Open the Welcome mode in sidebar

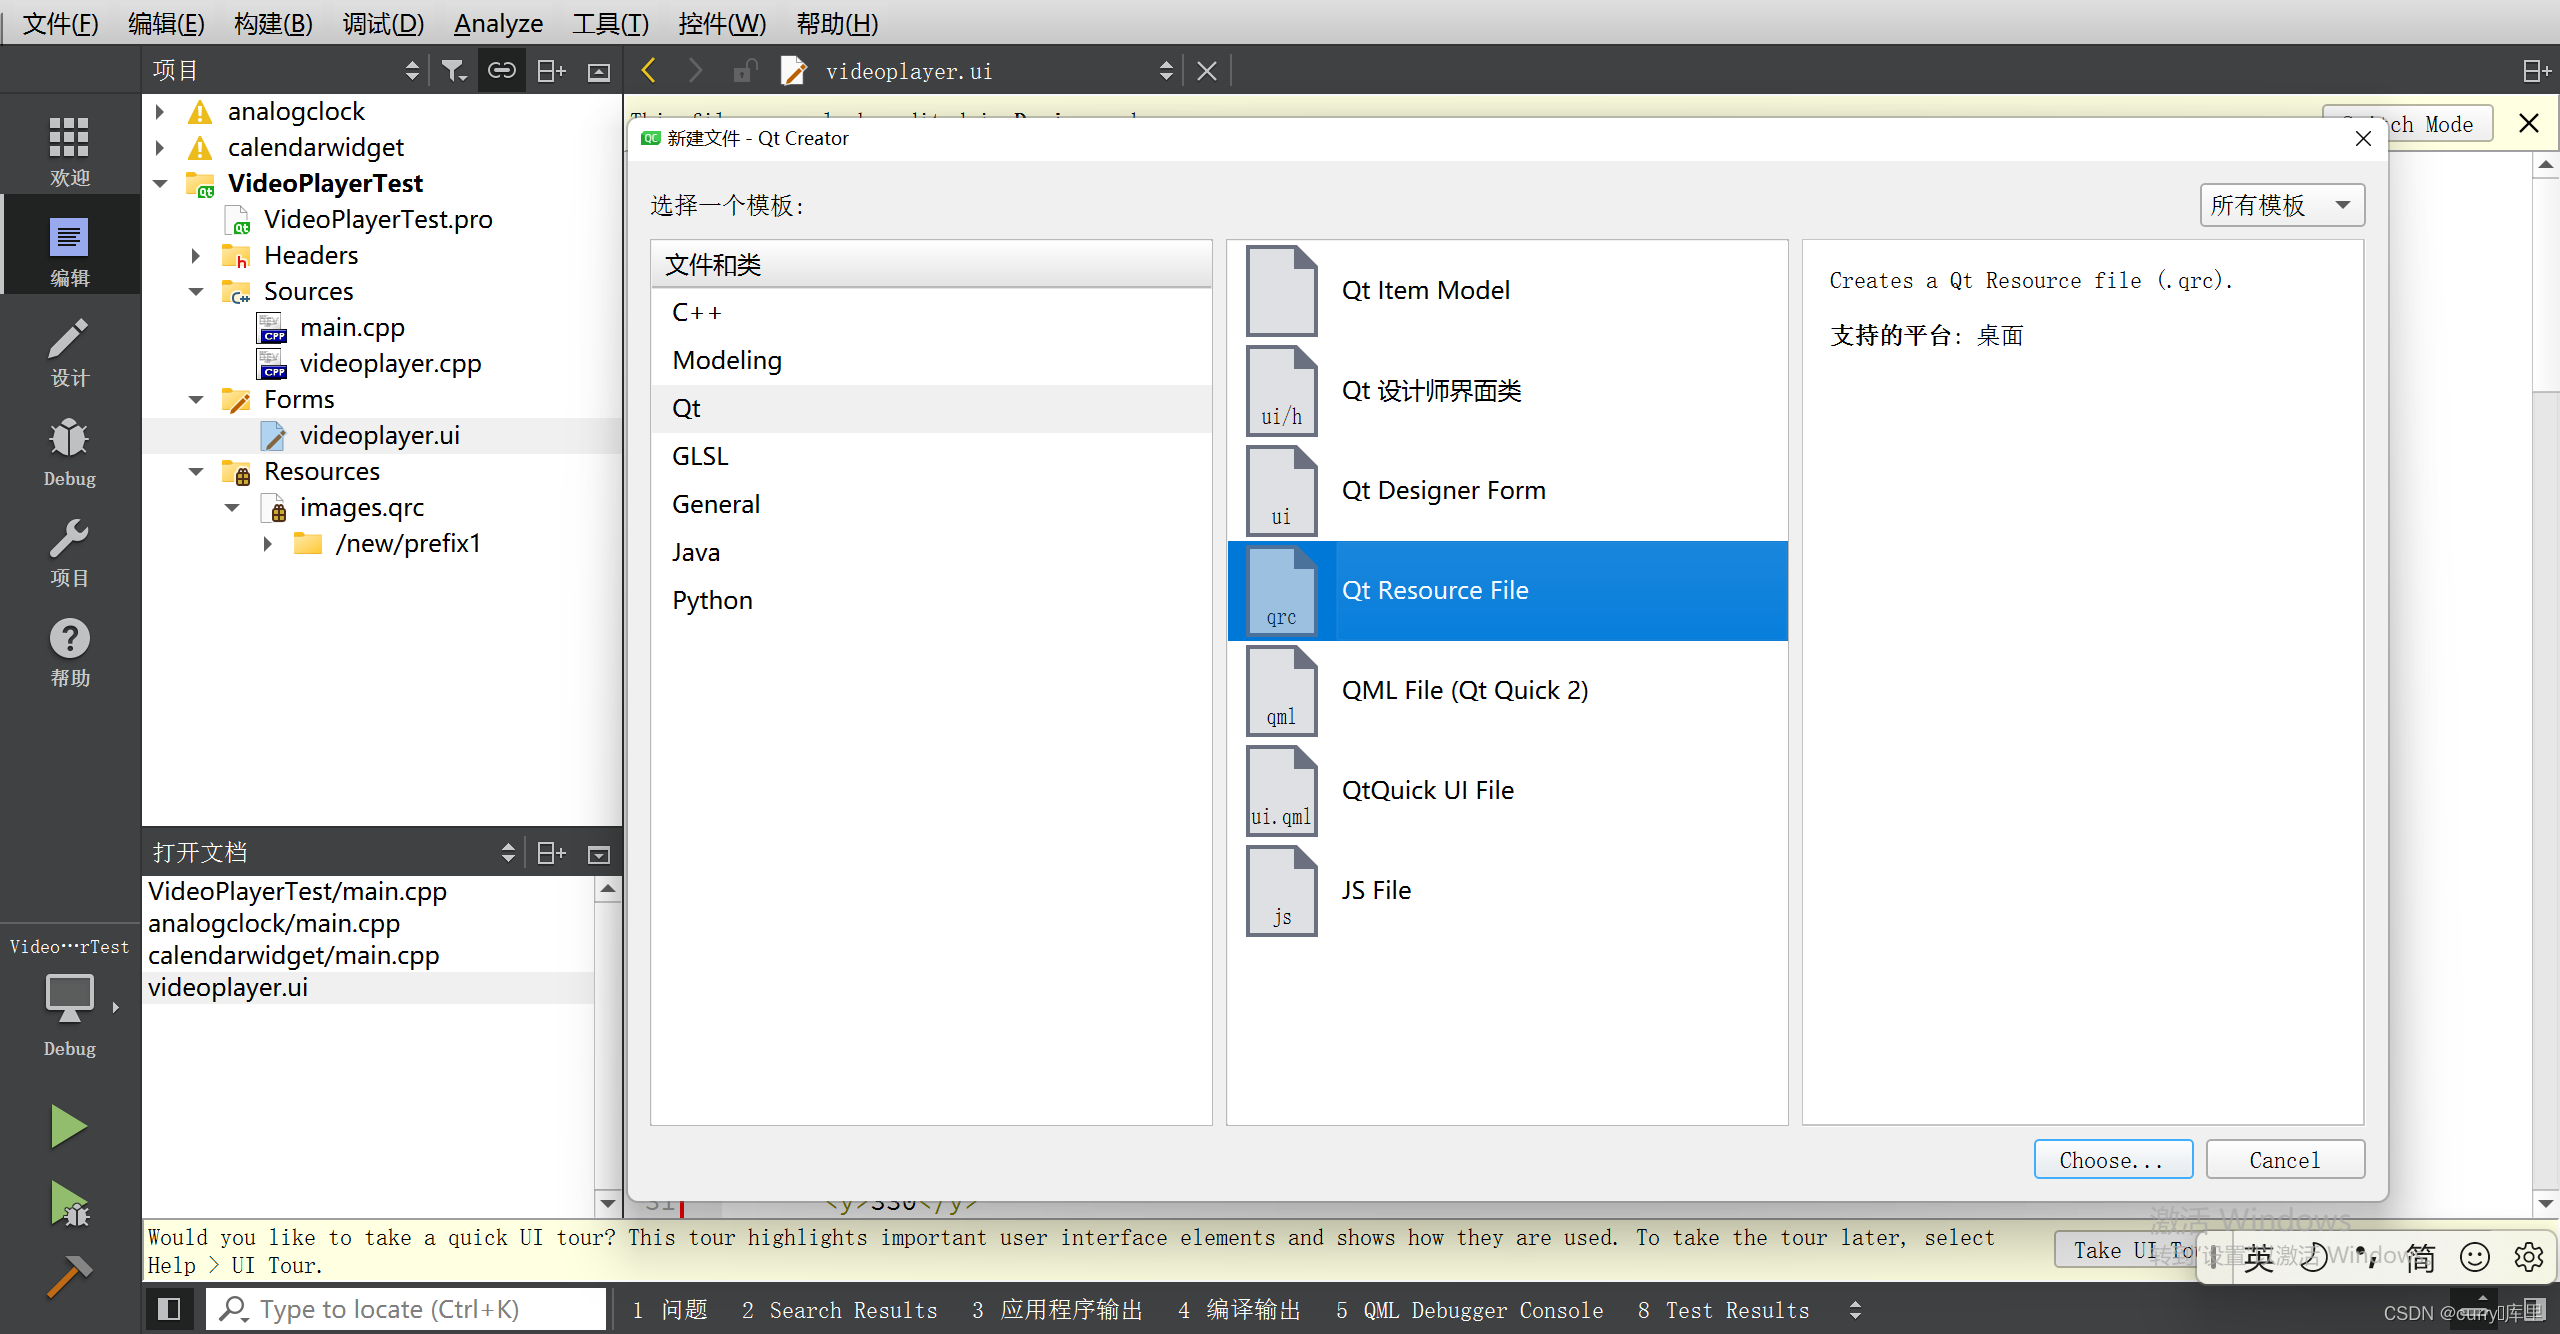click(69, 148)
